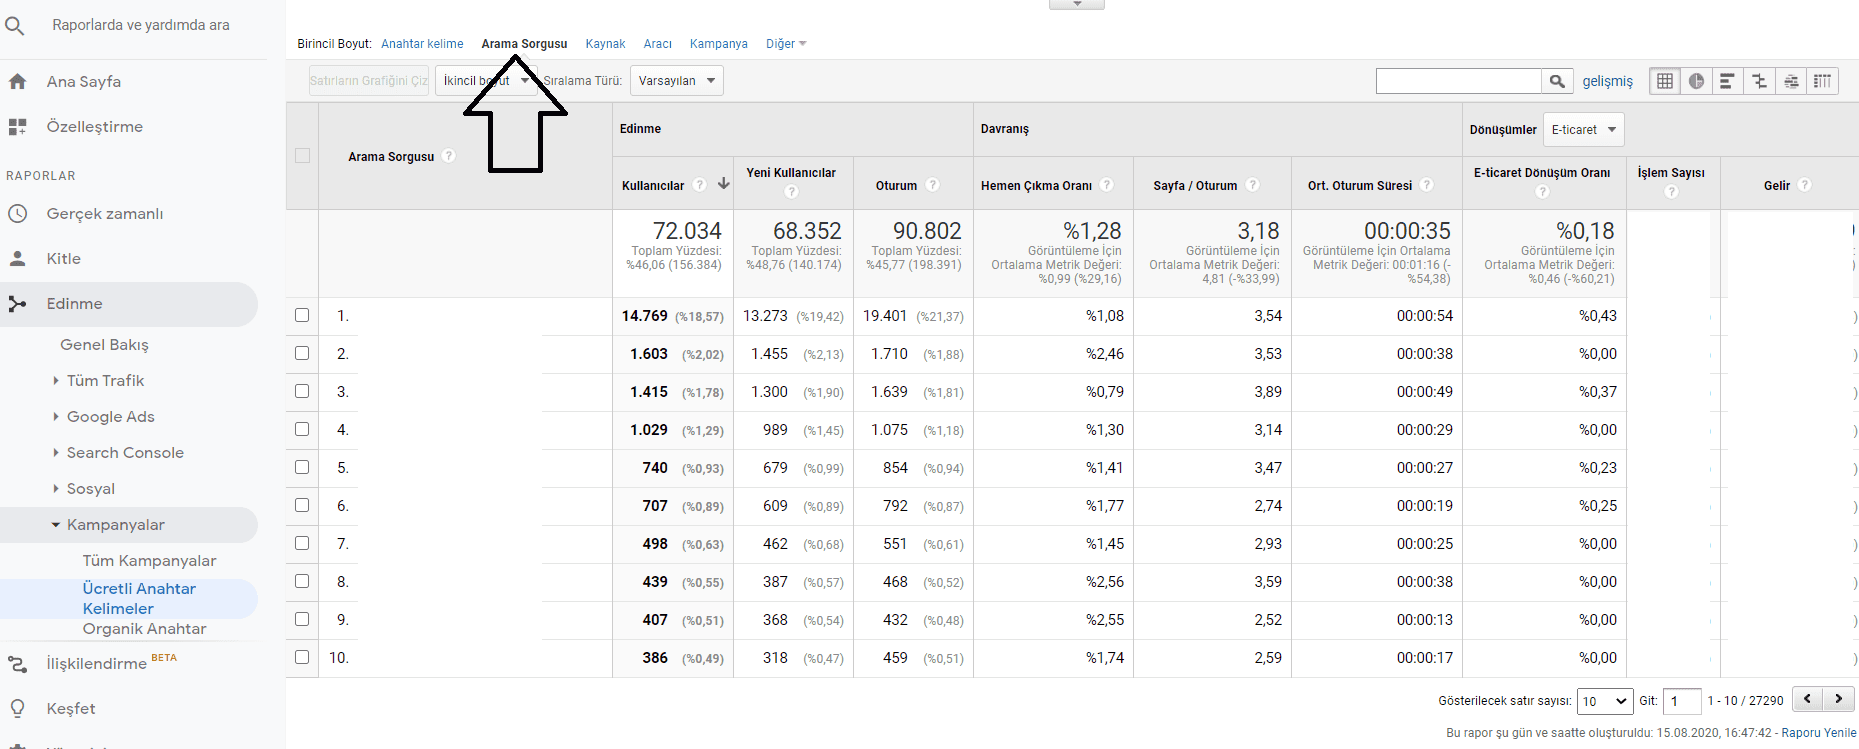Open Ana Sayfa home icon in sidebar

coord(17,82)
